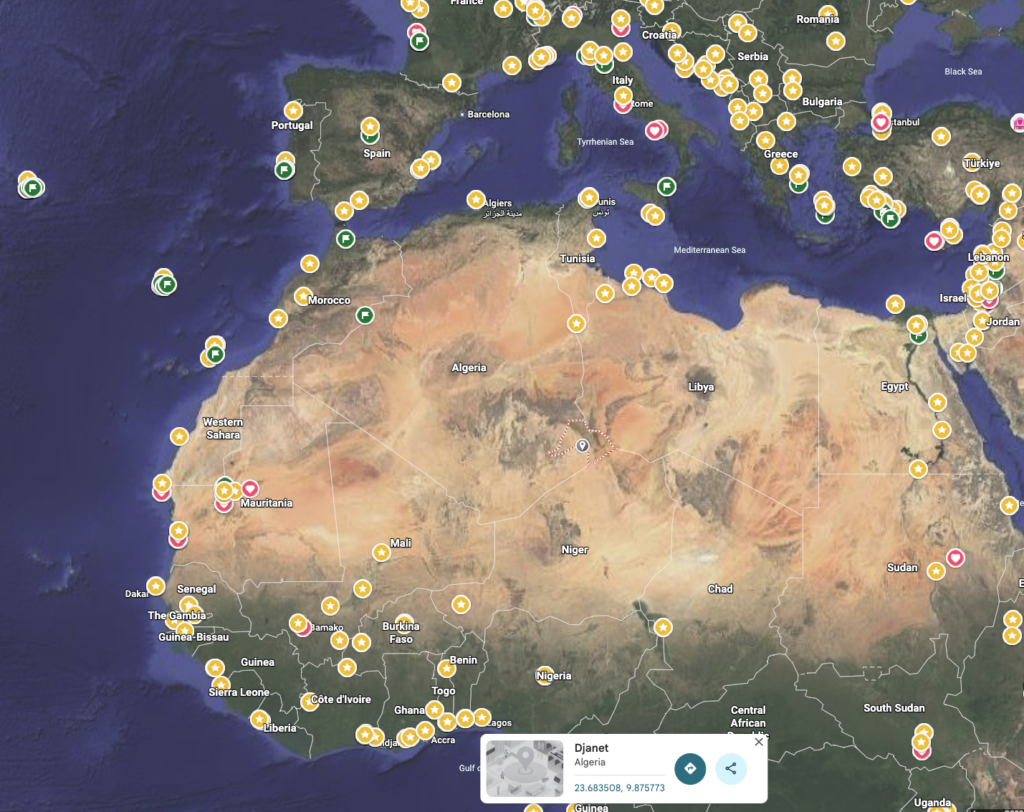The width and height of the screenshot is (1024, 812).
Task: Click the star marker above the Liberia label
Action: pyautogui.click(x=259, y=719)
